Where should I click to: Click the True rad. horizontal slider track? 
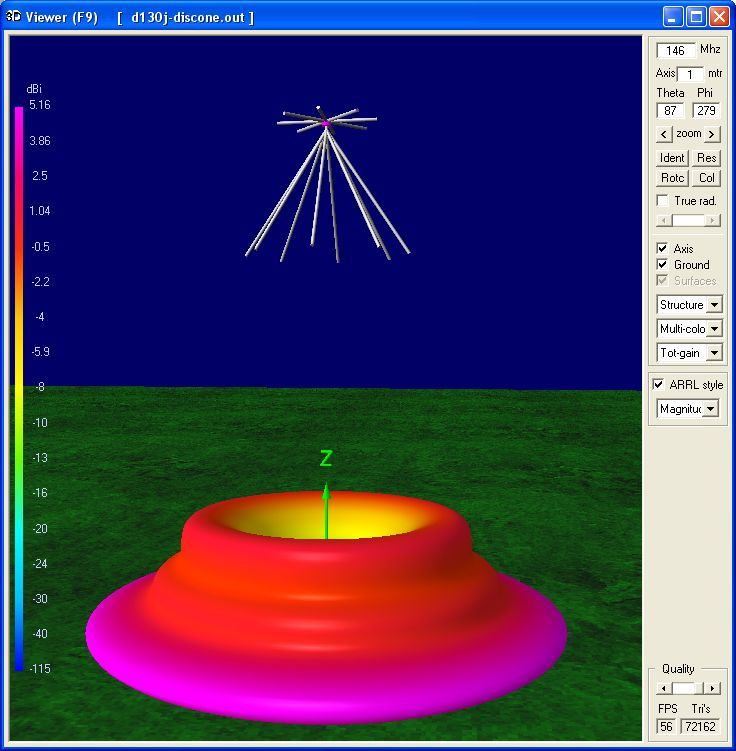point(688,220)
